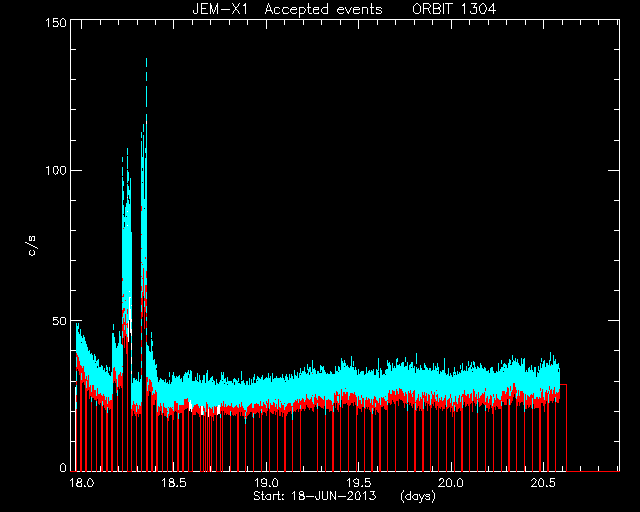Click the x-axis tick label 20.5
Viewport: 640px width, 512px height.
click(x=542, y=483)
